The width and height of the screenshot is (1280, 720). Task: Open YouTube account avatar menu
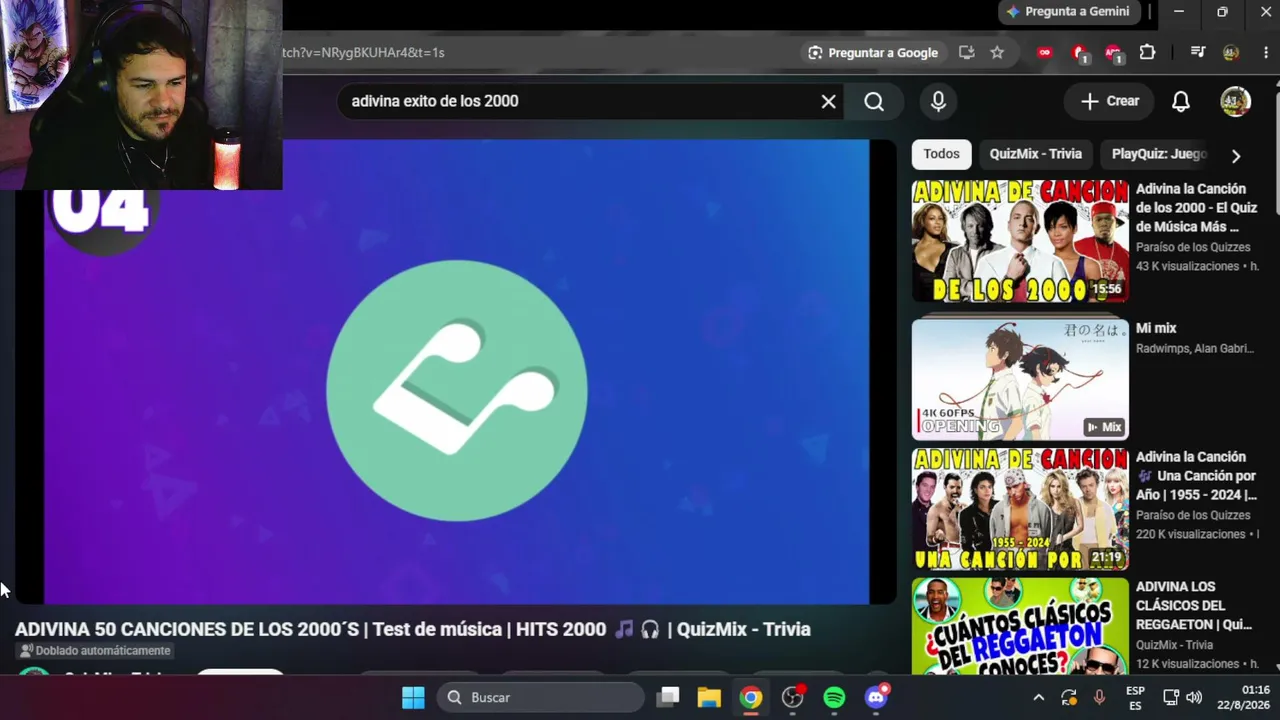[x=1235, y=101]
